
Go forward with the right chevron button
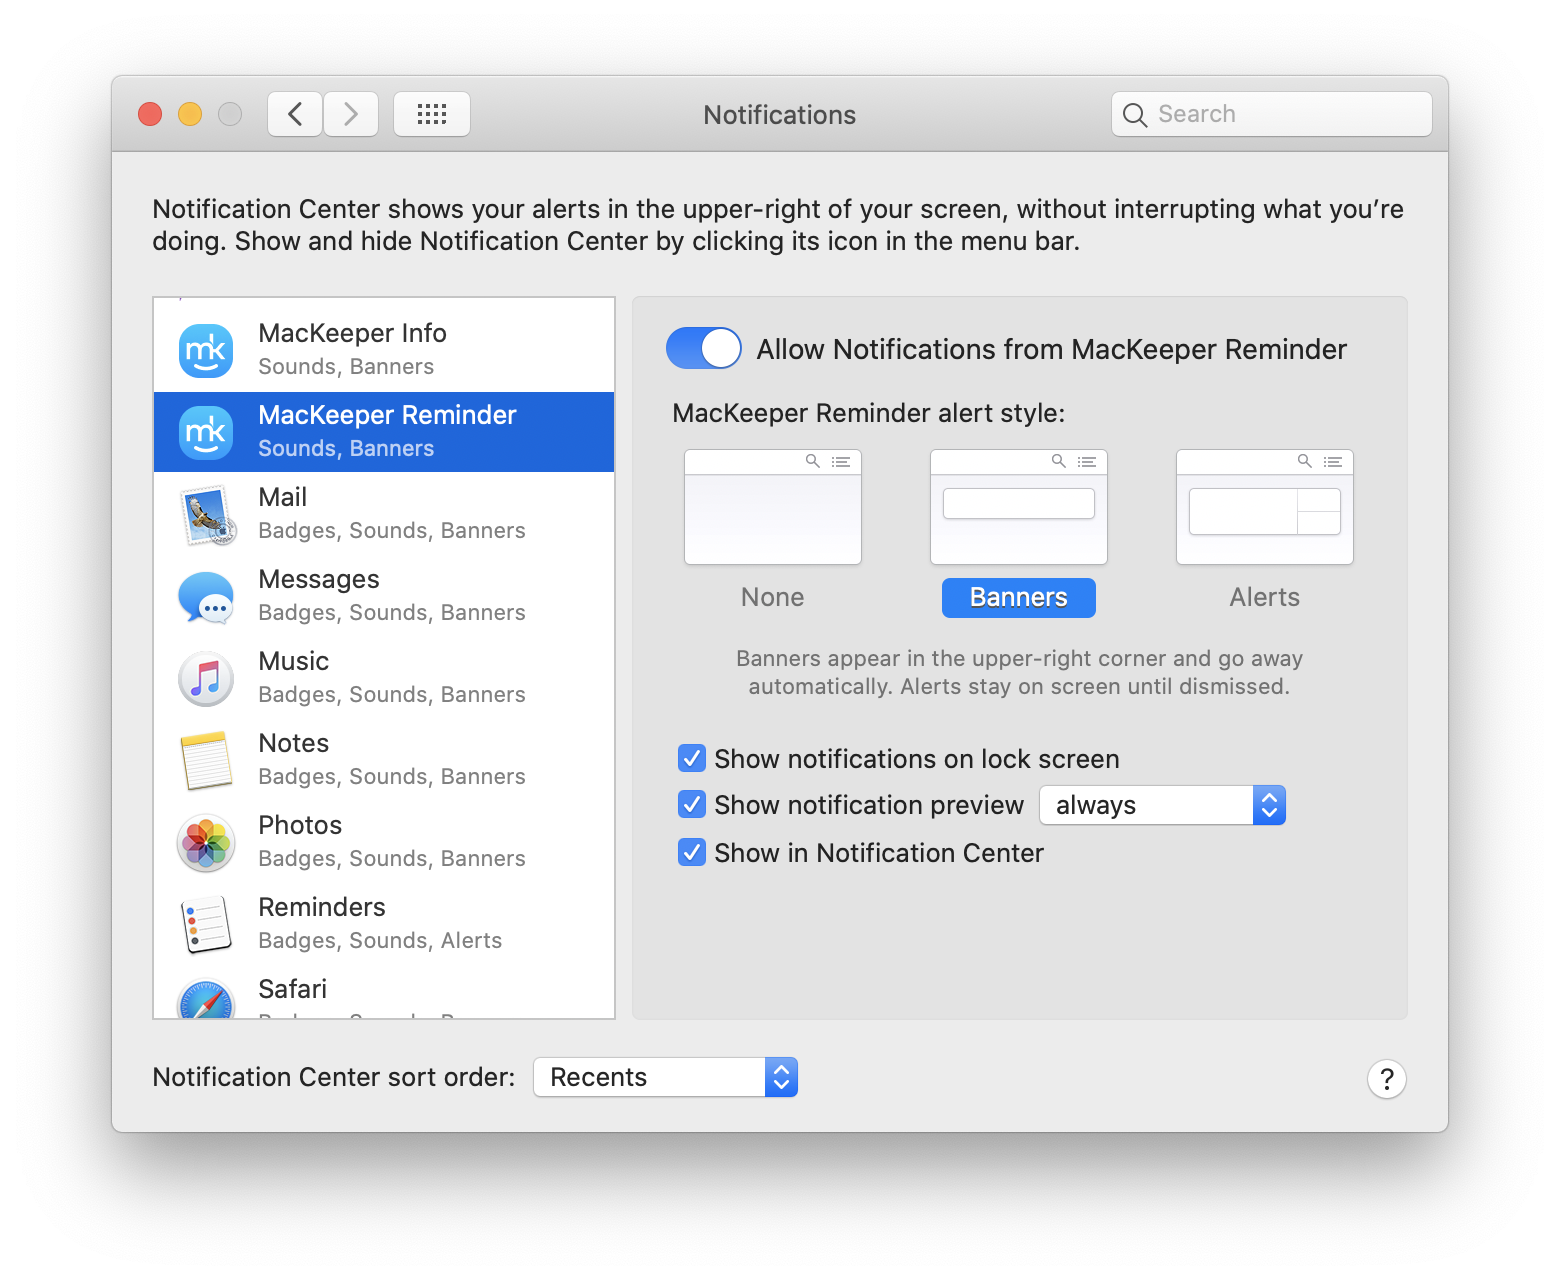[351, 114]
